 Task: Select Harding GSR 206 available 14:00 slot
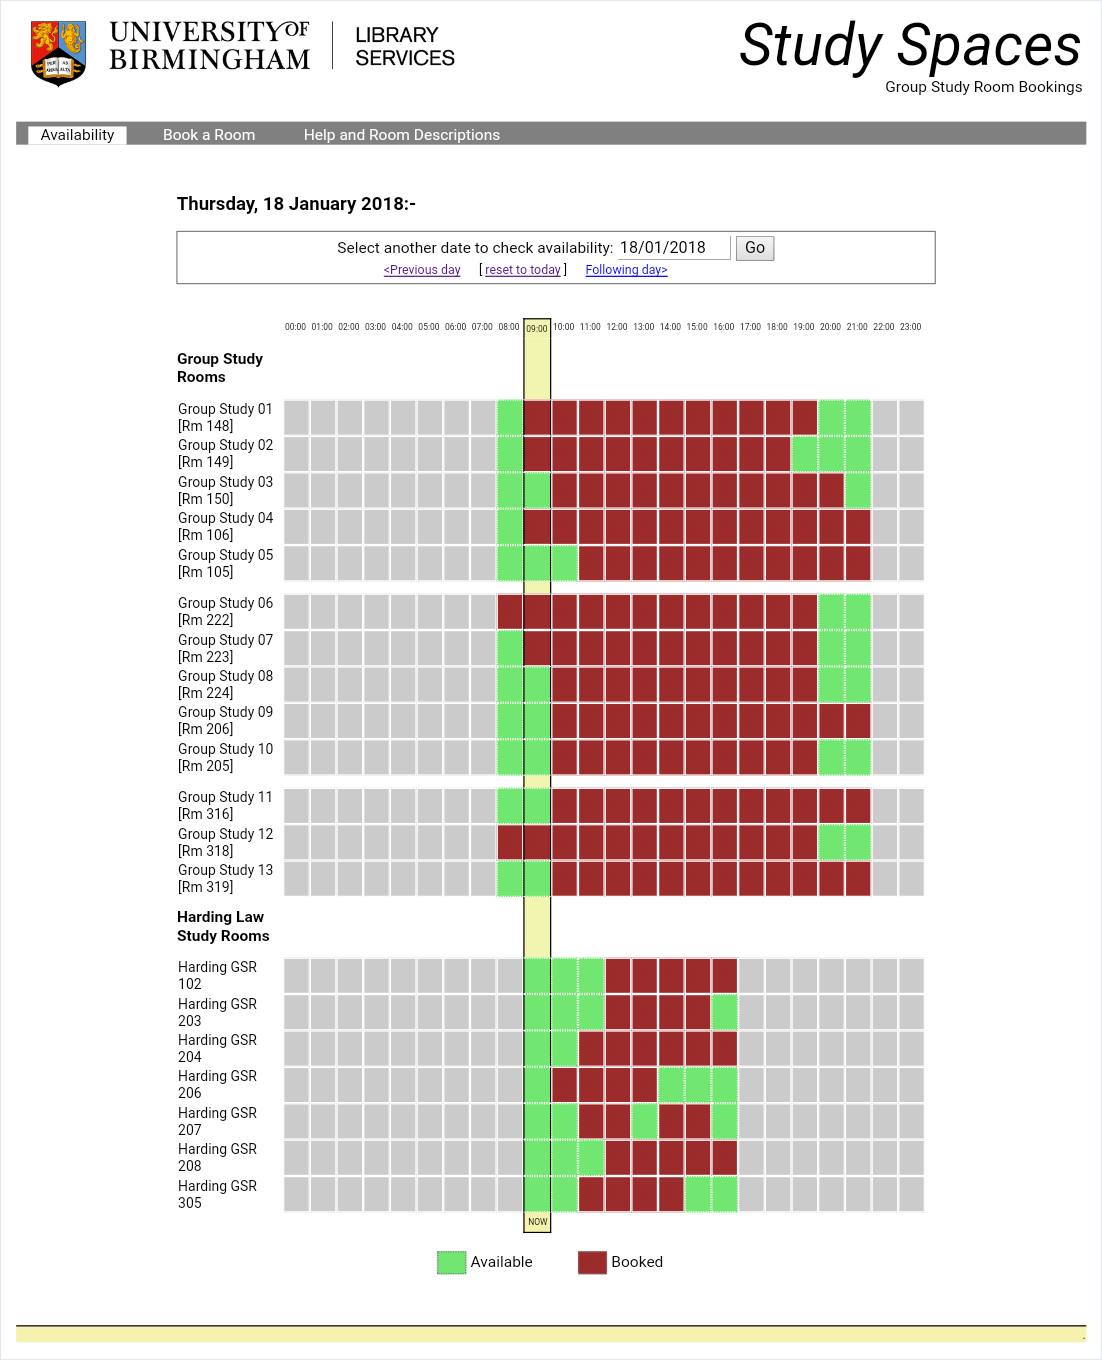point(671,1085)
